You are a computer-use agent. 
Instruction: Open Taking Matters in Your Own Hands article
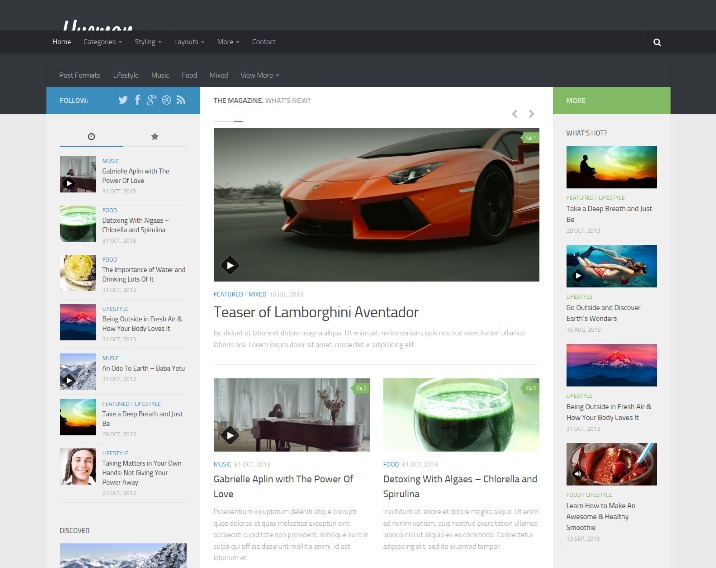pos(142,473)
